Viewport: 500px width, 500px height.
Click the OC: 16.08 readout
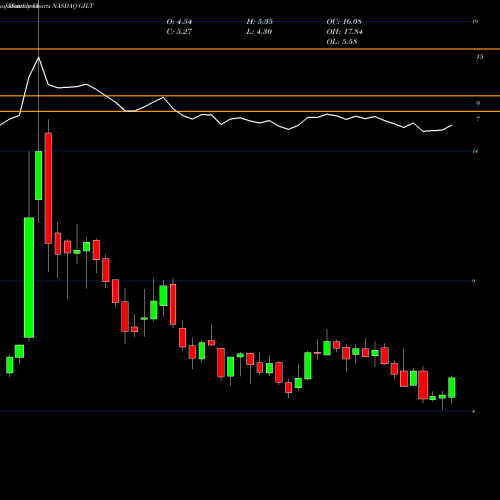tap(344, 22)
